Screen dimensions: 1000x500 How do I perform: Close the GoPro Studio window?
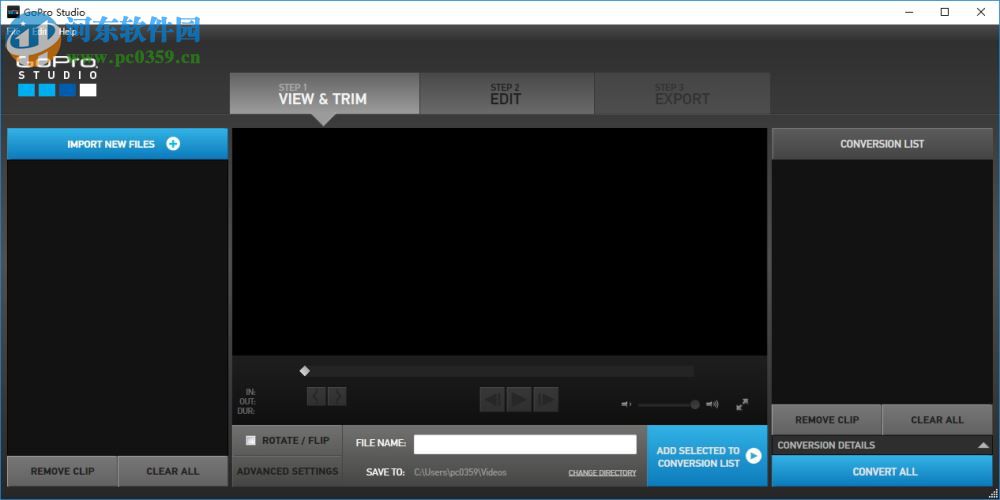981,12
